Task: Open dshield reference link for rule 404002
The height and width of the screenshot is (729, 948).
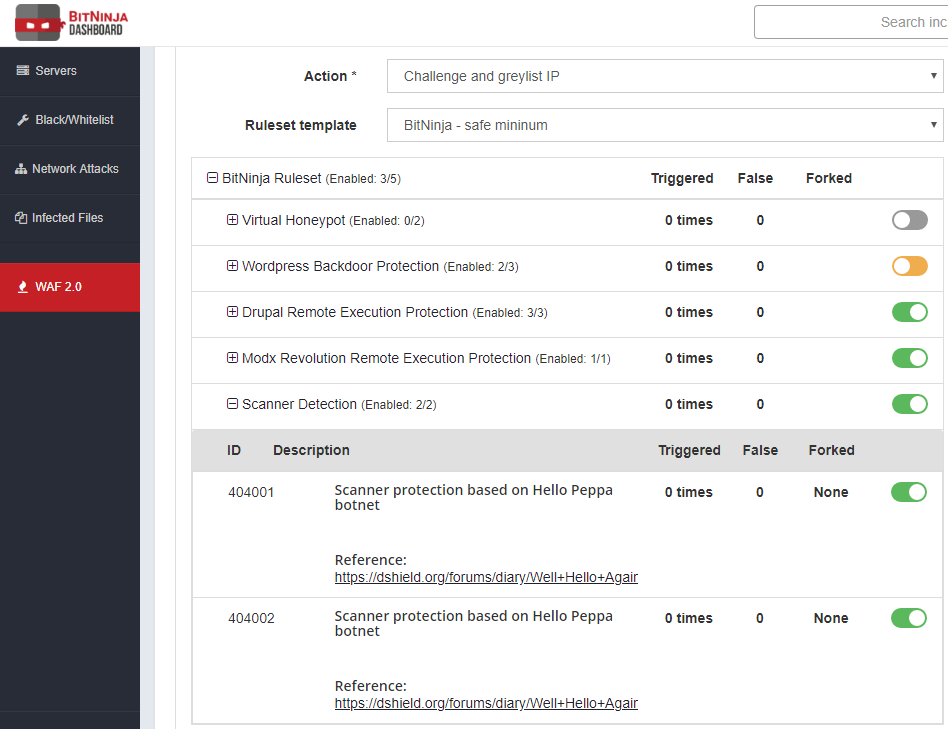Action: point(486,703)
